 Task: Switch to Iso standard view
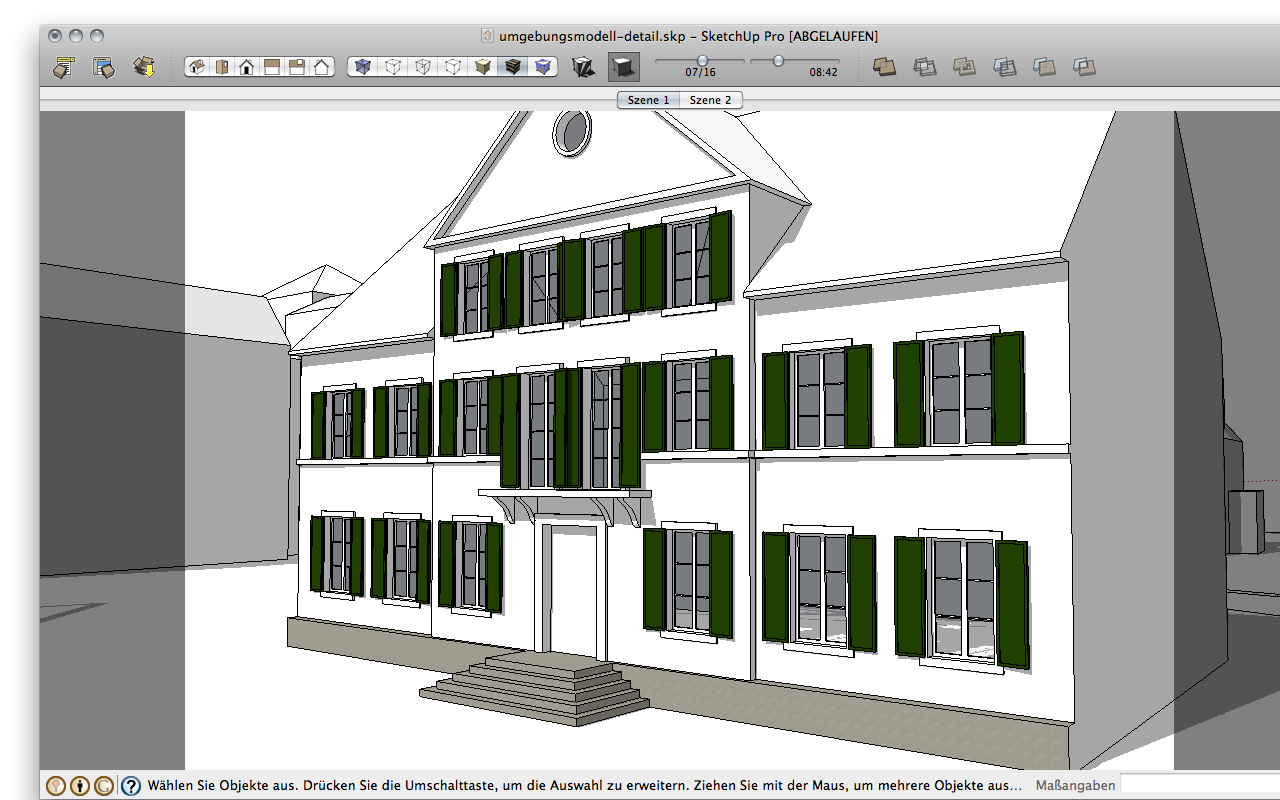(x=197, y=67)
